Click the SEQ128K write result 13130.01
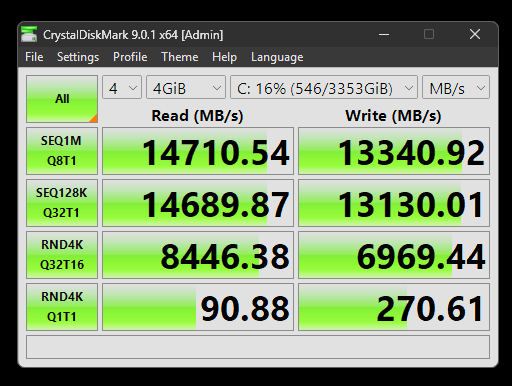512x386 pixels. point(394,203)
